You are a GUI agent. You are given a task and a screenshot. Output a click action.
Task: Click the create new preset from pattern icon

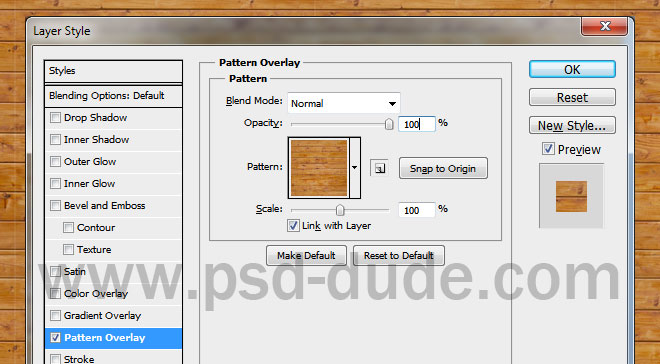380,168
